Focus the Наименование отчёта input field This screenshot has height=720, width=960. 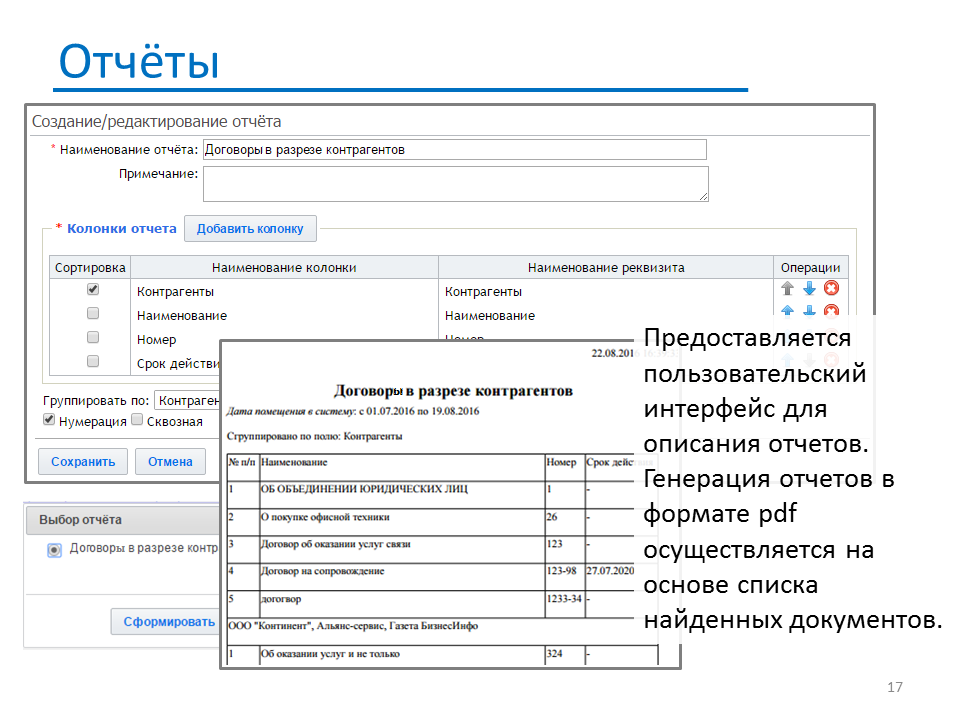(x=455, y=149)
